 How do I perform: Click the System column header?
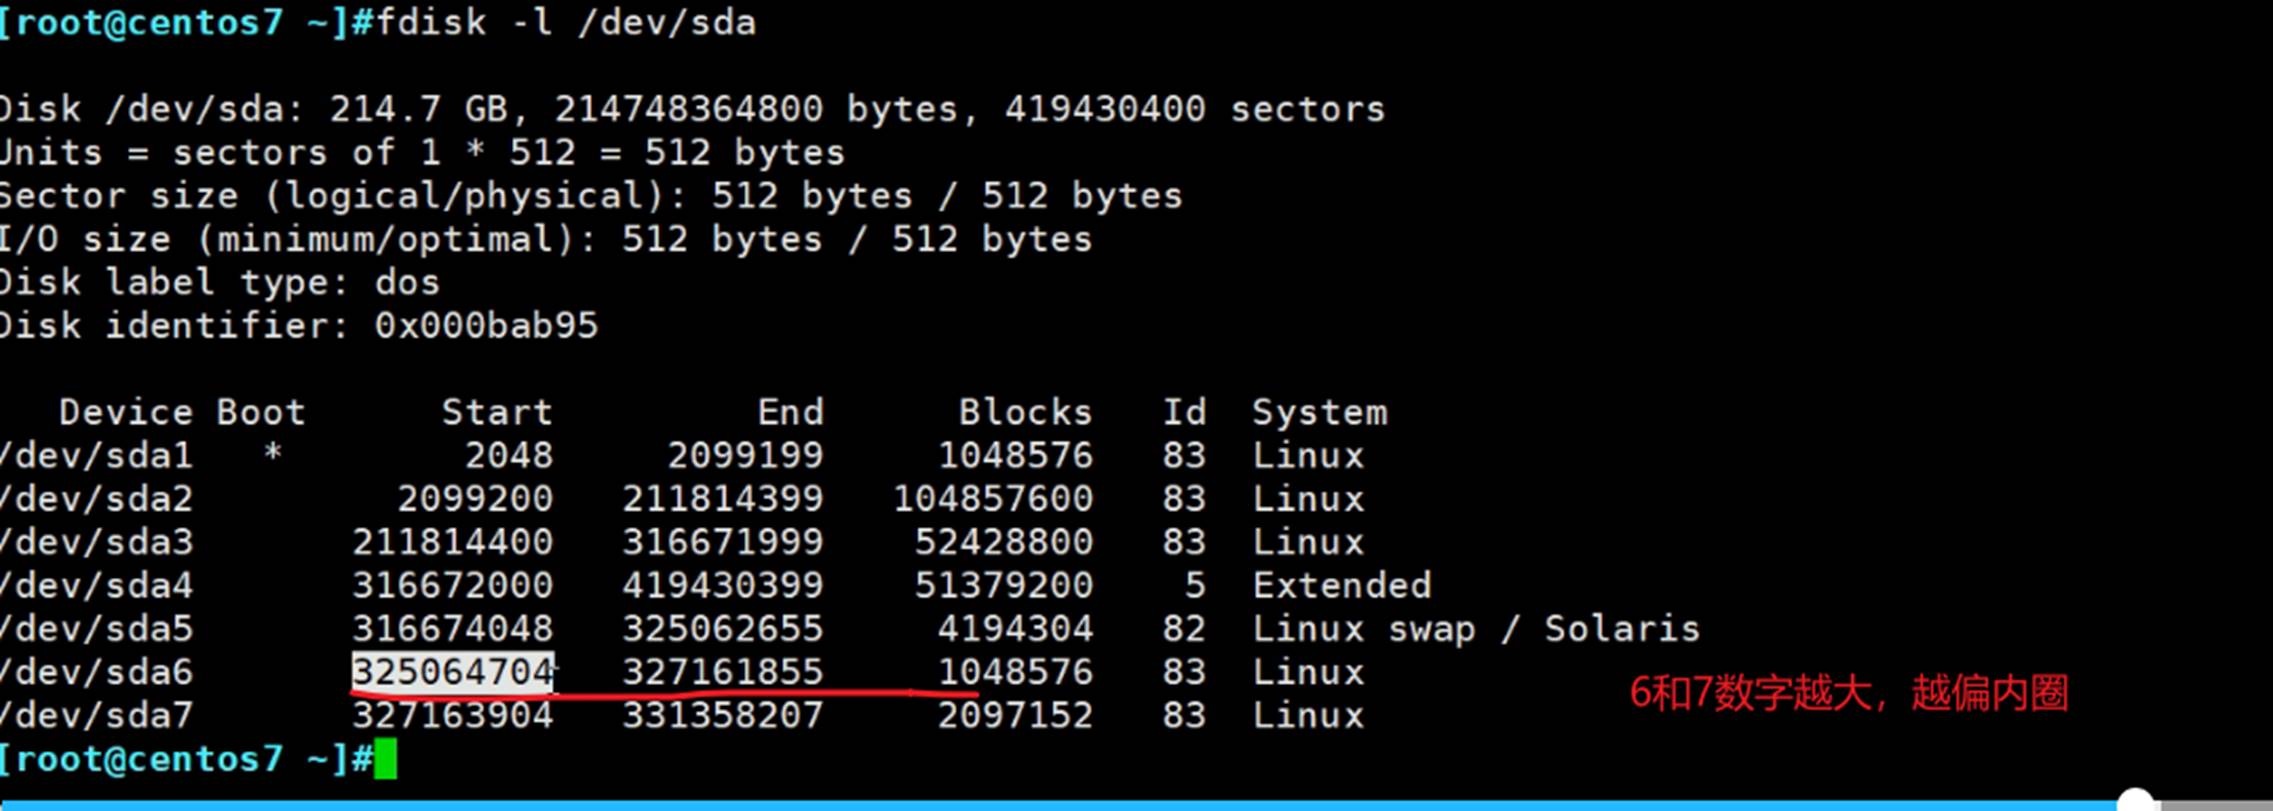point(1319,412)
